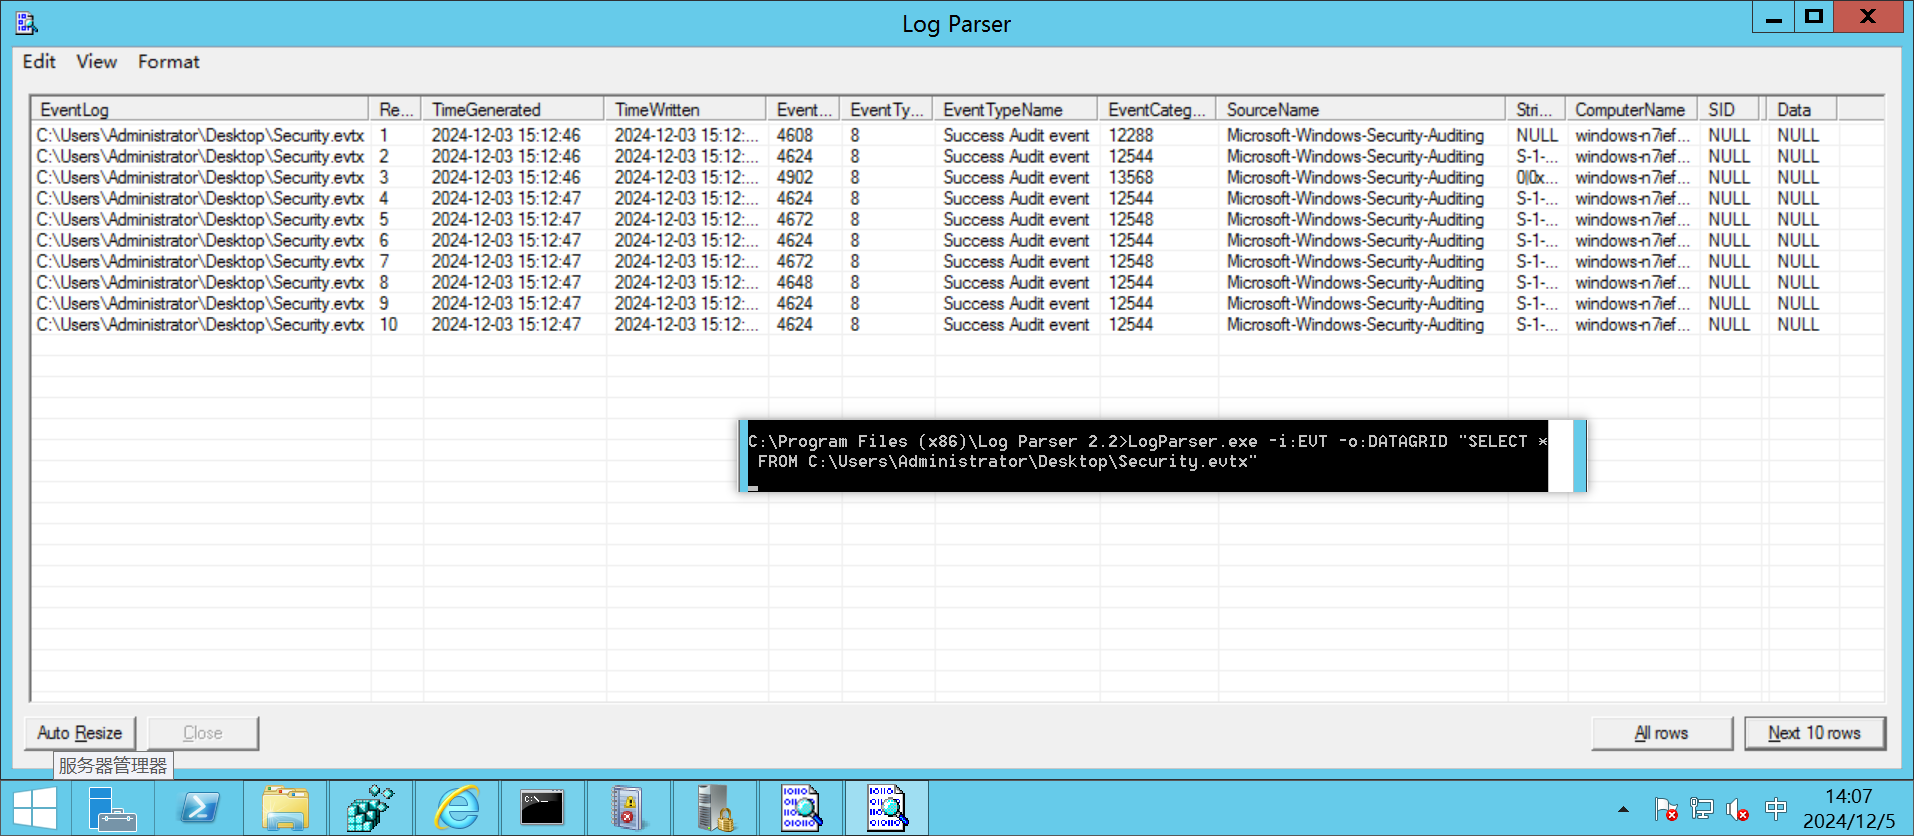1914x836 pixels.
Task: Open the cube-network app in taskbar
Action: point(371,808)
